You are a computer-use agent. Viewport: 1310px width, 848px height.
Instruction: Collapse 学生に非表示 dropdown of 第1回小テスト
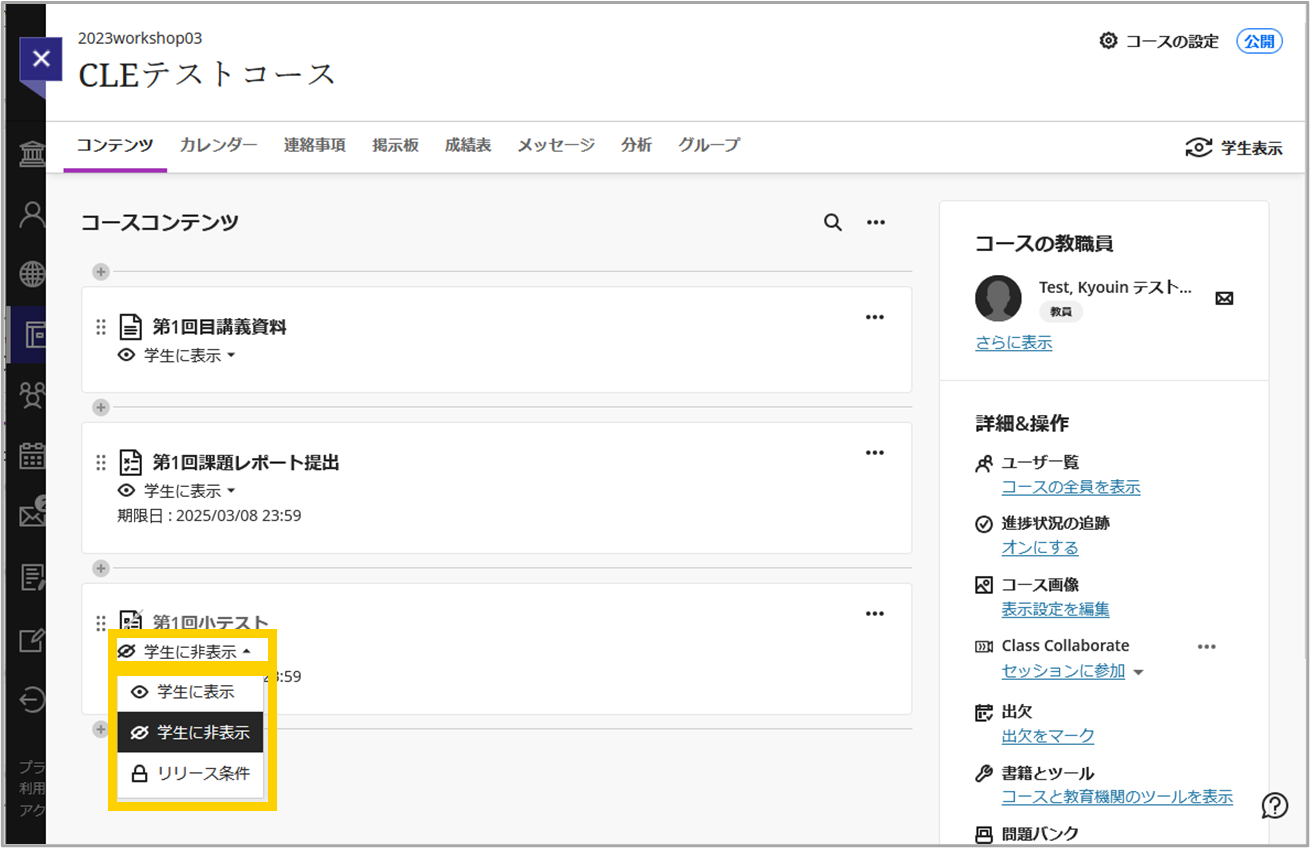pos(185,652)
